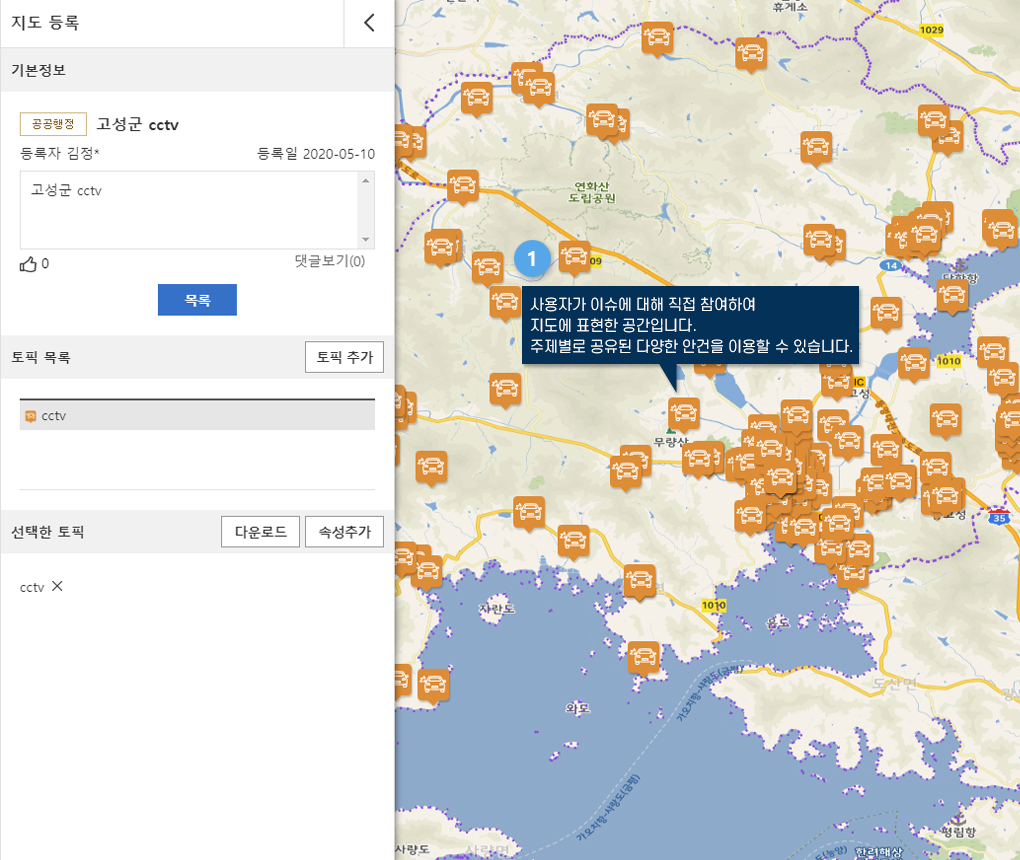Select the CCTV marker above 와도 island
1020x860 pixels.
(643, 655)
